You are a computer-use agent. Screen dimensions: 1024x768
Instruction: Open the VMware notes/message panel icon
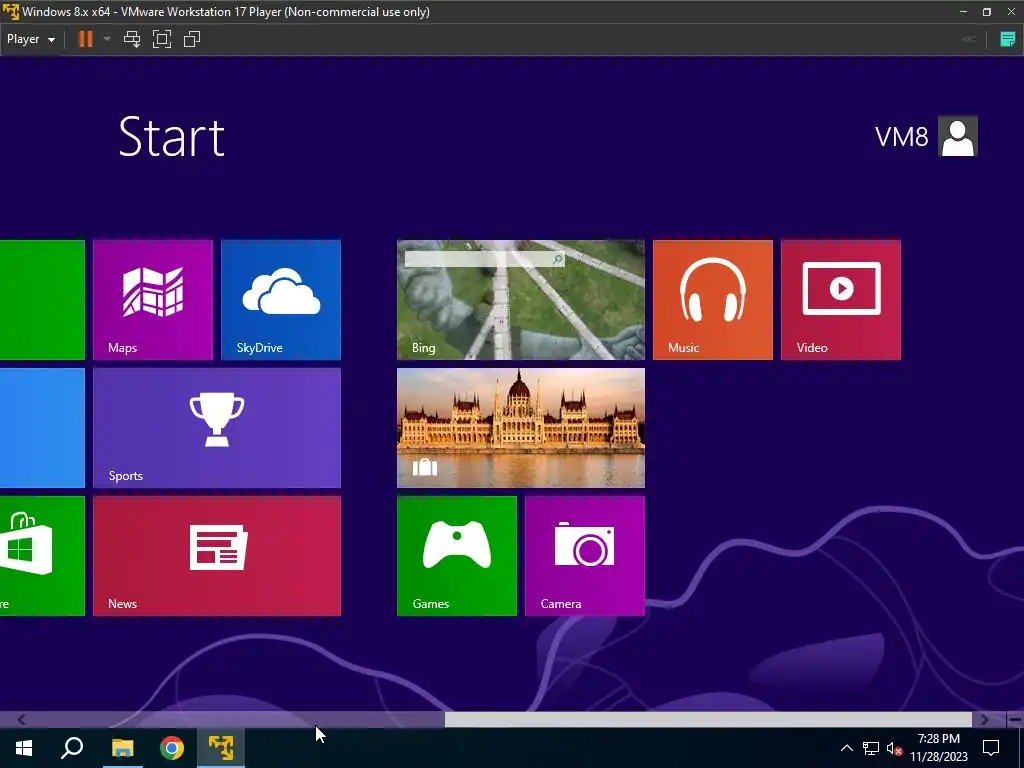tap(1008, 39)
